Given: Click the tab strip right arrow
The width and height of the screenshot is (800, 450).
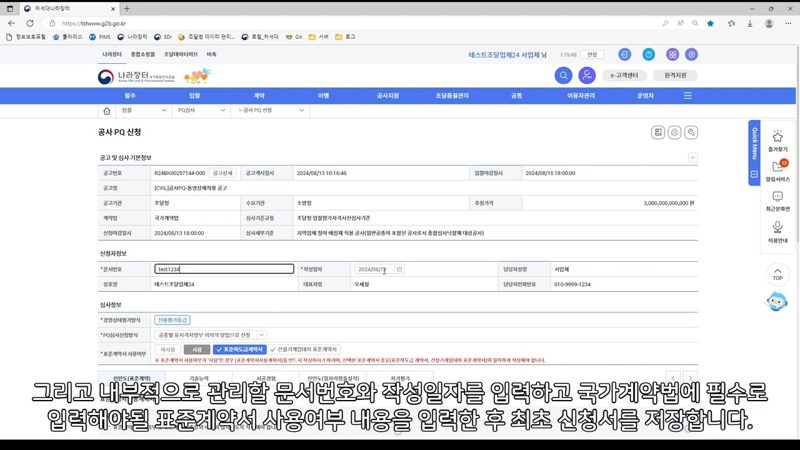Looking at the screenshot, I should coord(690,378).
